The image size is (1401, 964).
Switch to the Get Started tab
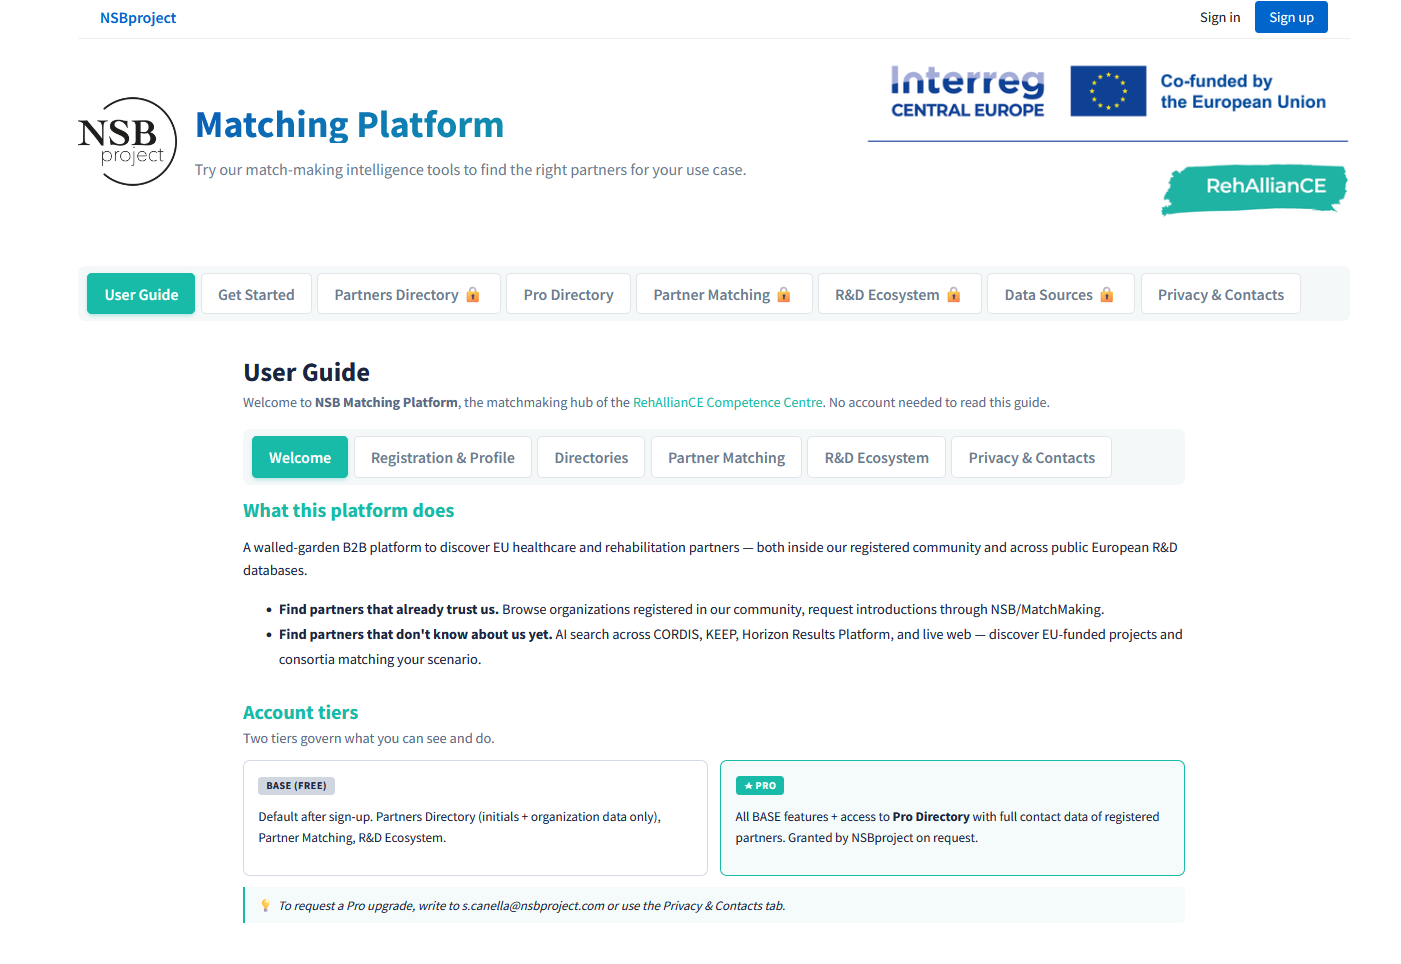[256, 294]
